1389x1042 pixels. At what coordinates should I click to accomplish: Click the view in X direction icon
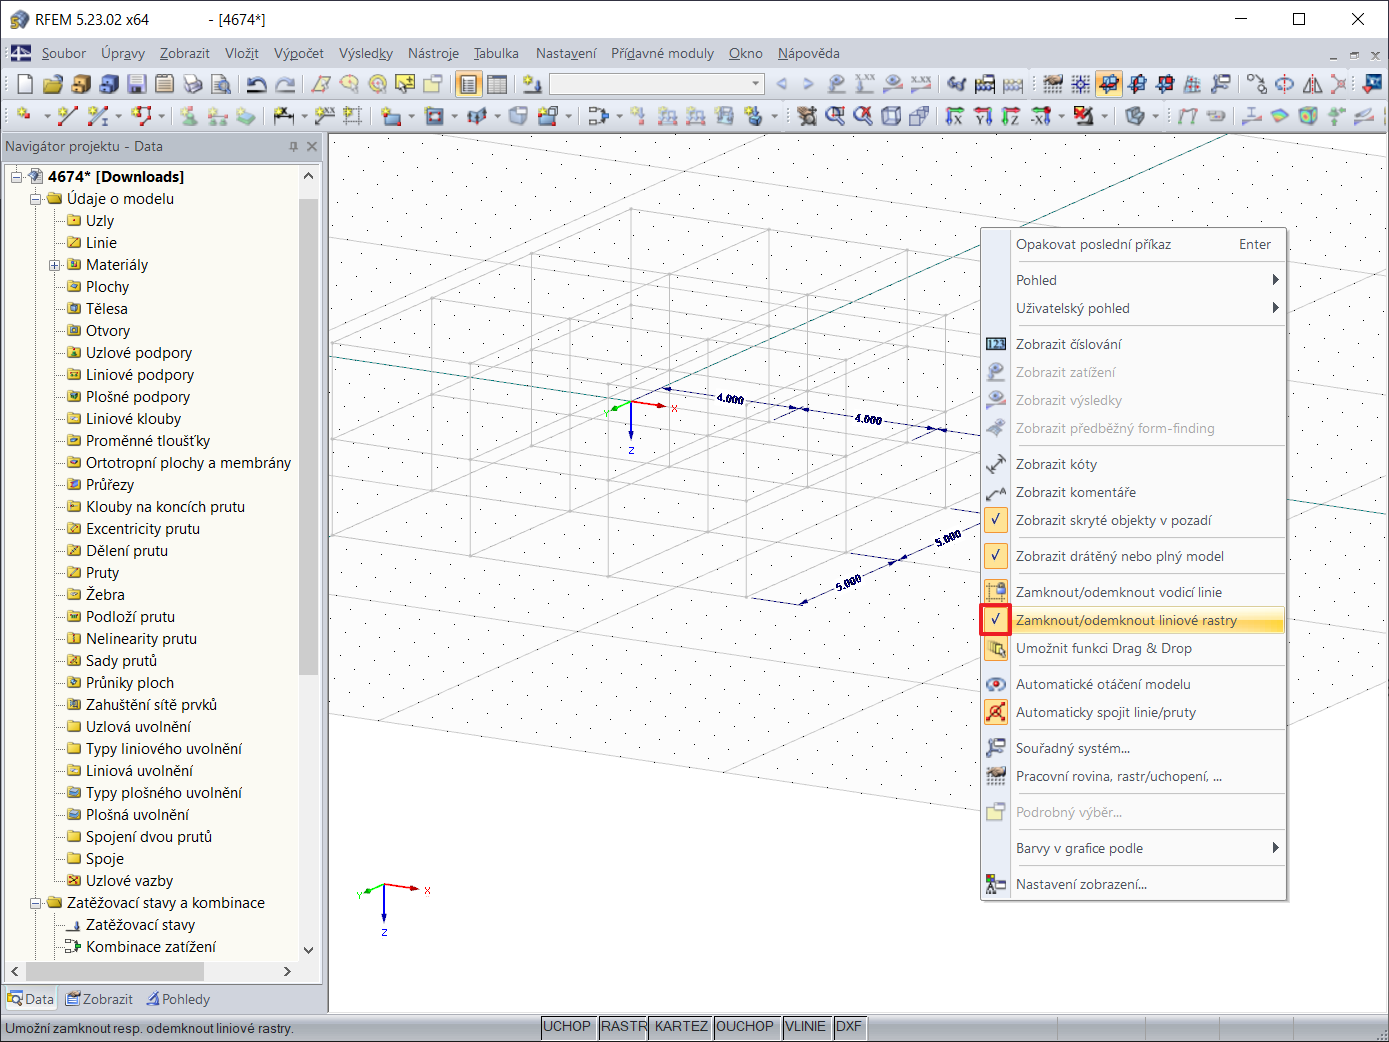[x=955, y=117]
